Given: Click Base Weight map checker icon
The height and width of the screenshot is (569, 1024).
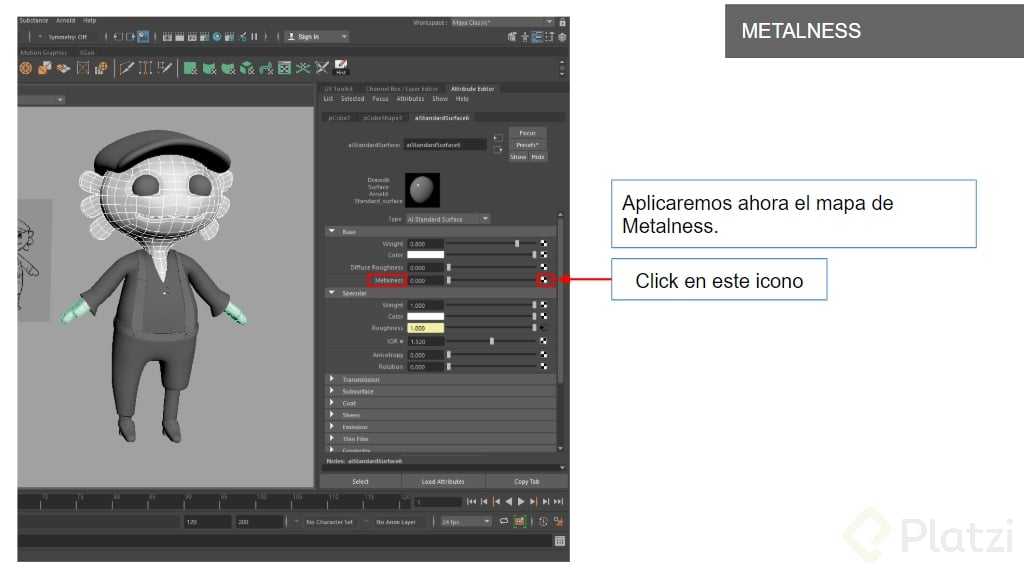Looking at the screenshot, I should tap(543, 244).
